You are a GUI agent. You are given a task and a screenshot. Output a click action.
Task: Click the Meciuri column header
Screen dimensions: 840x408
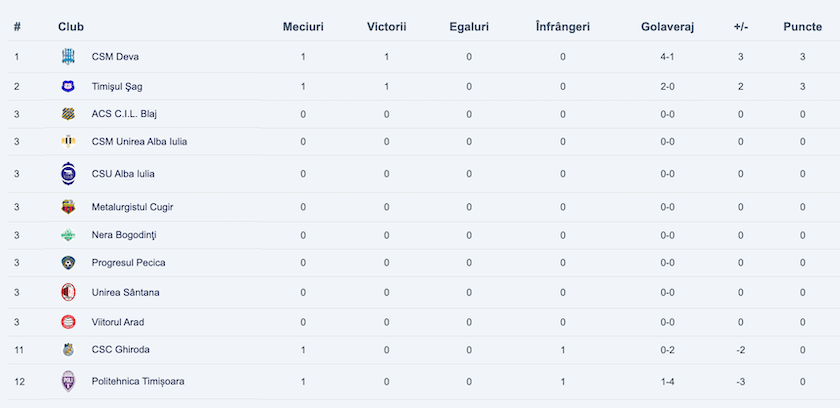(x=303, y=27)
